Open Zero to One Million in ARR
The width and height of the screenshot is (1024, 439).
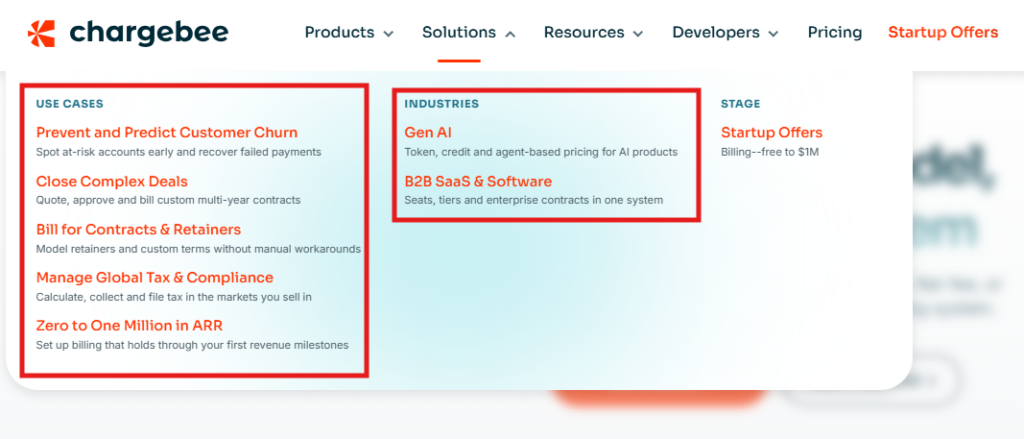point(130,325)
